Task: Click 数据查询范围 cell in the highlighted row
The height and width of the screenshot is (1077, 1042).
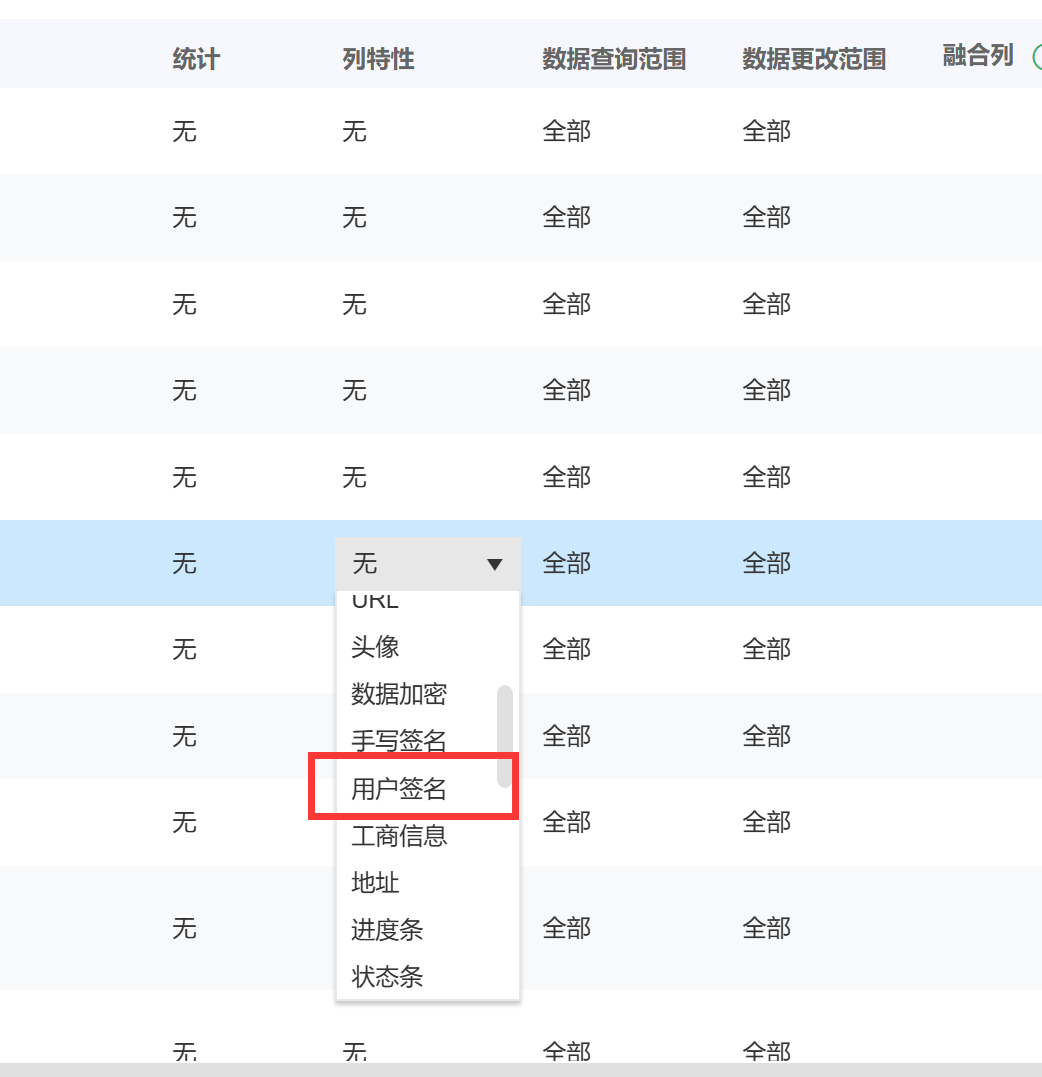Action: [x=567, y=564]
